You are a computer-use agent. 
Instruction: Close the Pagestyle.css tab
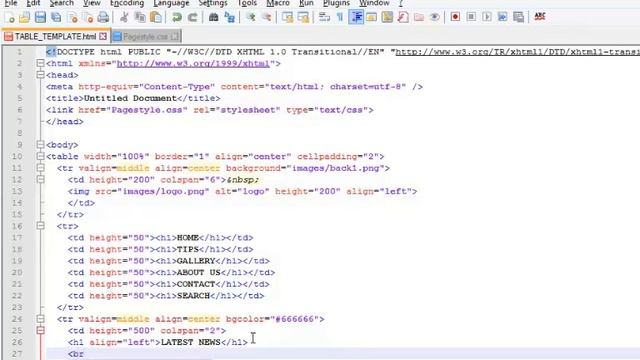pyautogui.click(x=174, y=37)
